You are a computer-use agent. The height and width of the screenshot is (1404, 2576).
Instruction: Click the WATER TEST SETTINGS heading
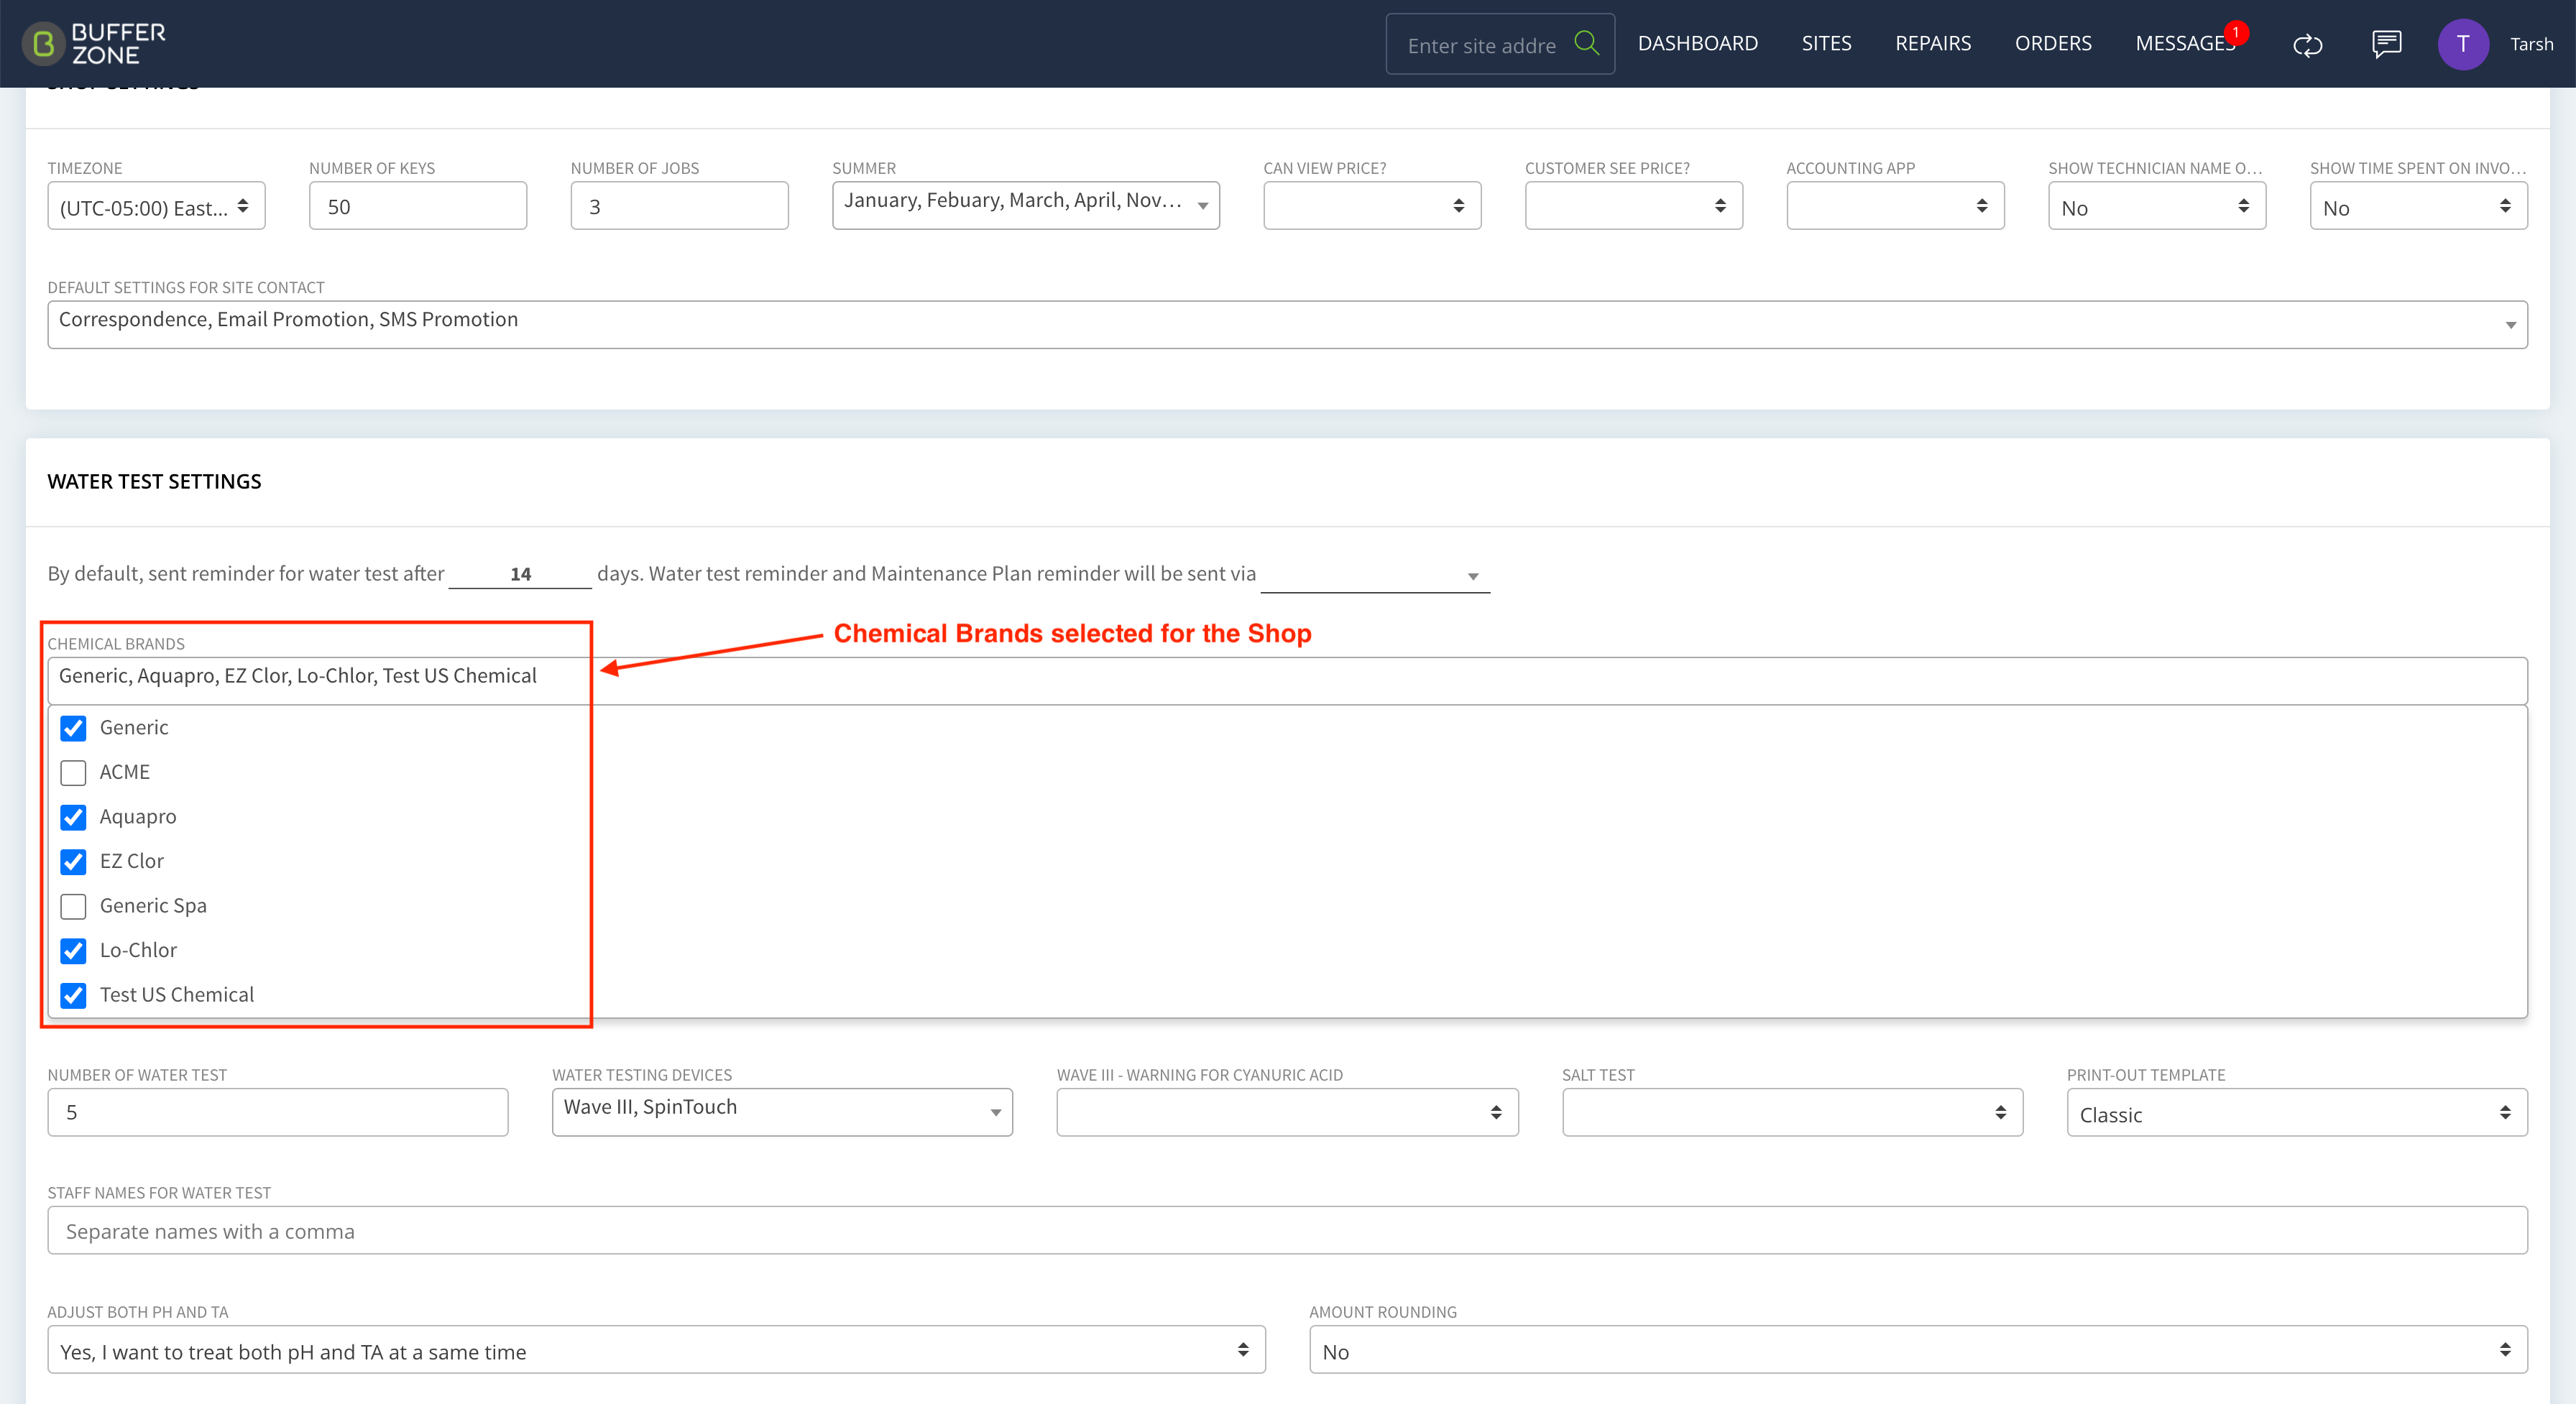[154, 482]
